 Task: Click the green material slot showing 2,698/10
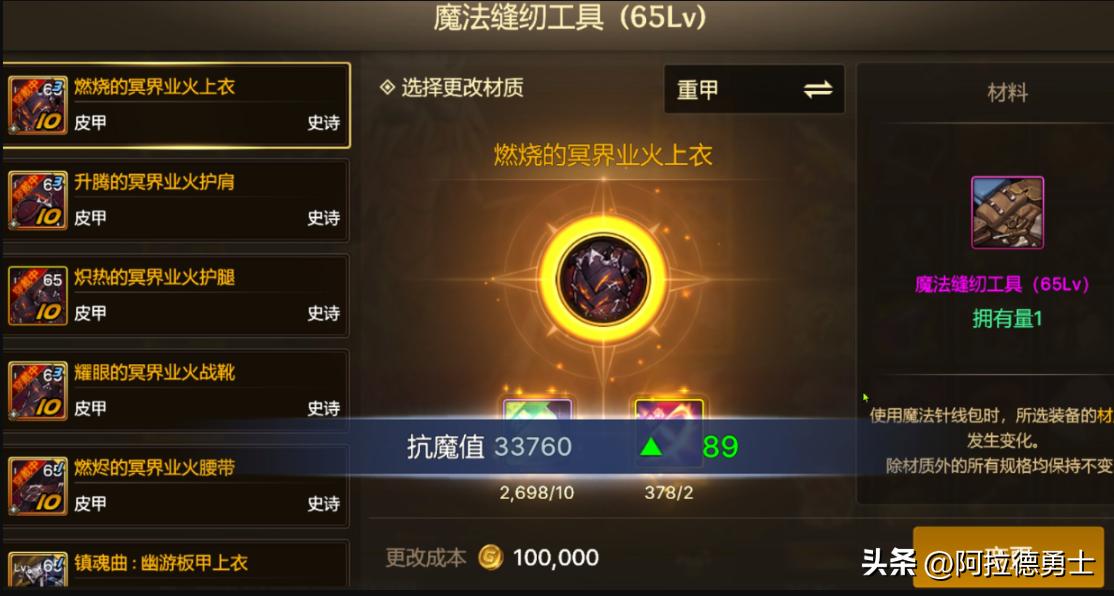[x=537, y=409]
